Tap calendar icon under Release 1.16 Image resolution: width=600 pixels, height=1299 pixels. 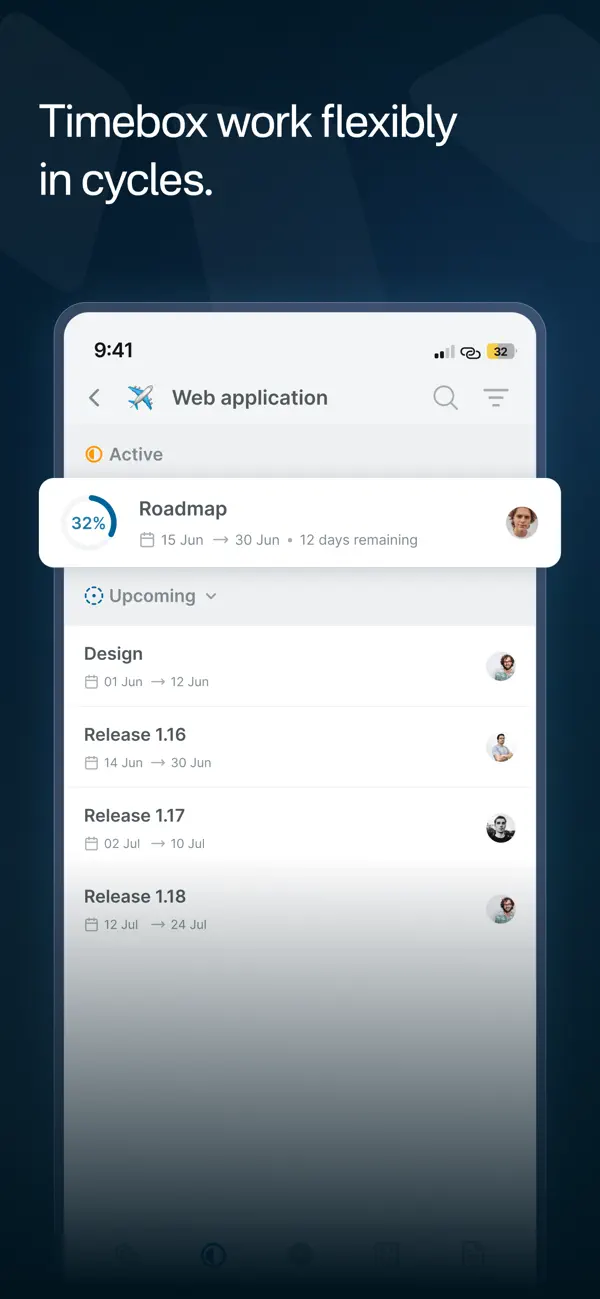(x=91, y=763)
